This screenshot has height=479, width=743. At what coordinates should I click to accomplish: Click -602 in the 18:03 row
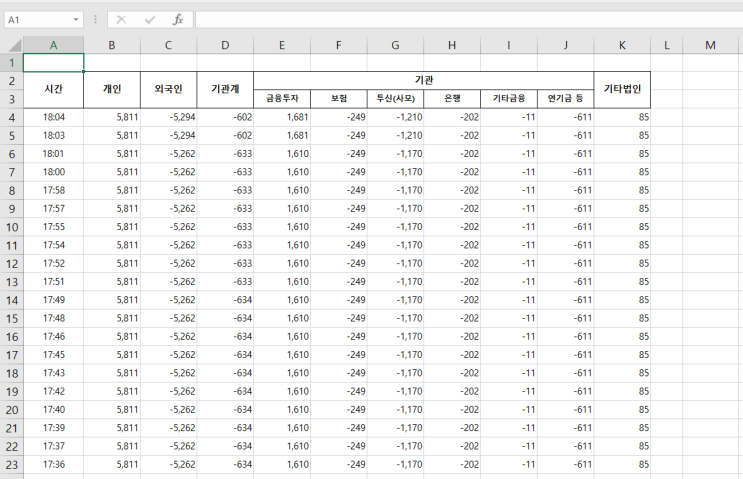coord(225,136)
